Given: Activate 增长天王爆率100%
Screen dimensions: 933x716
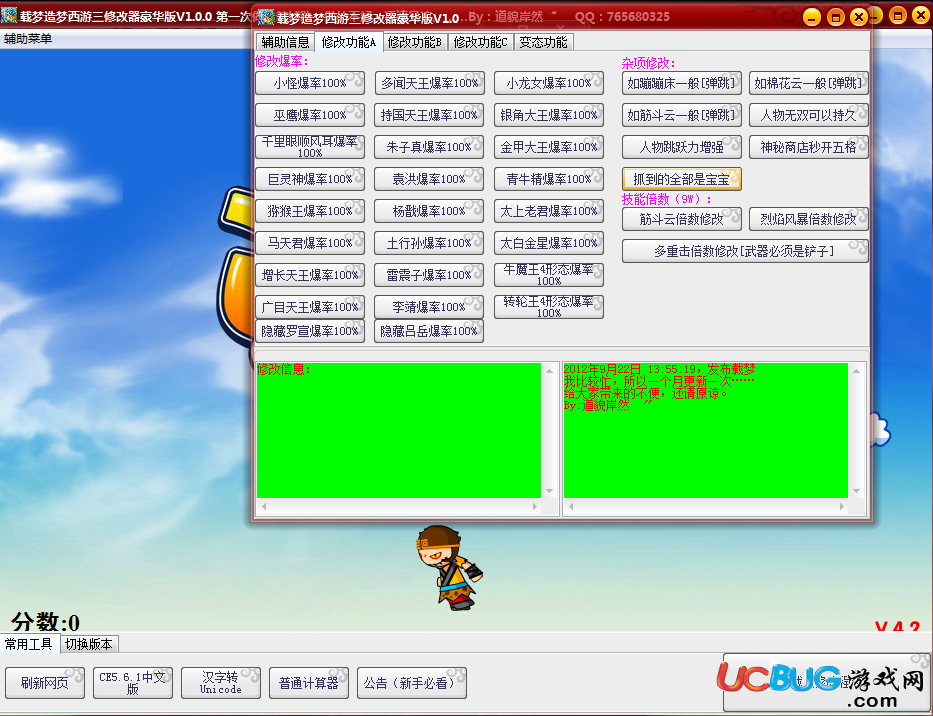Looking at the screenshot, I should 310,275.
